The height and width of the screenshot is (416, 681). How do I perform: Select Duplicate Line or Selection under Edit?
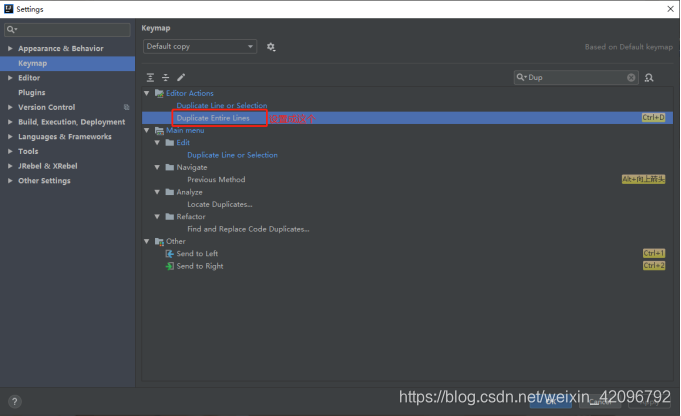[232, 155]
